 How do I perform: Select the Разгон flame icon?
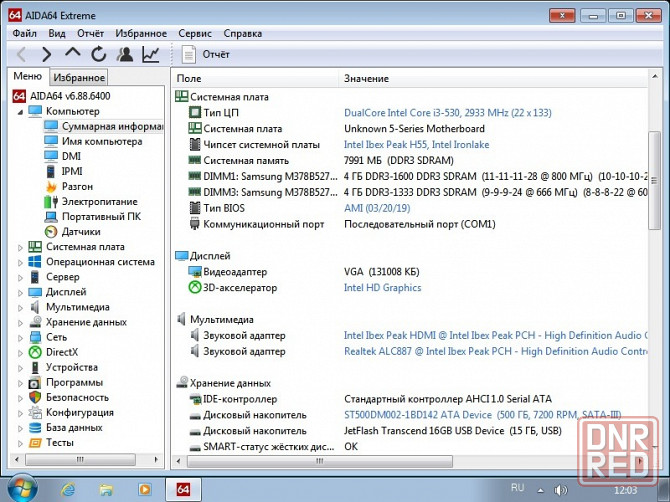click(x=51, y=187)
